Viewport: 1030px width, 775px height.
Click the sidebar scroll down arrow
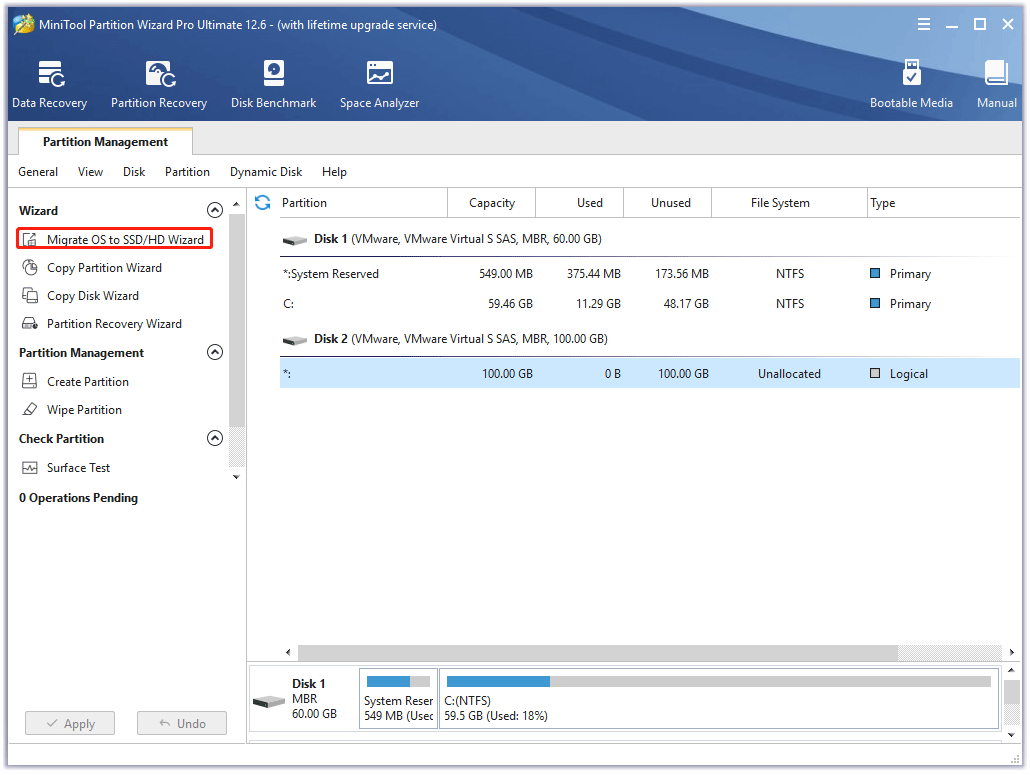[236, 477]
